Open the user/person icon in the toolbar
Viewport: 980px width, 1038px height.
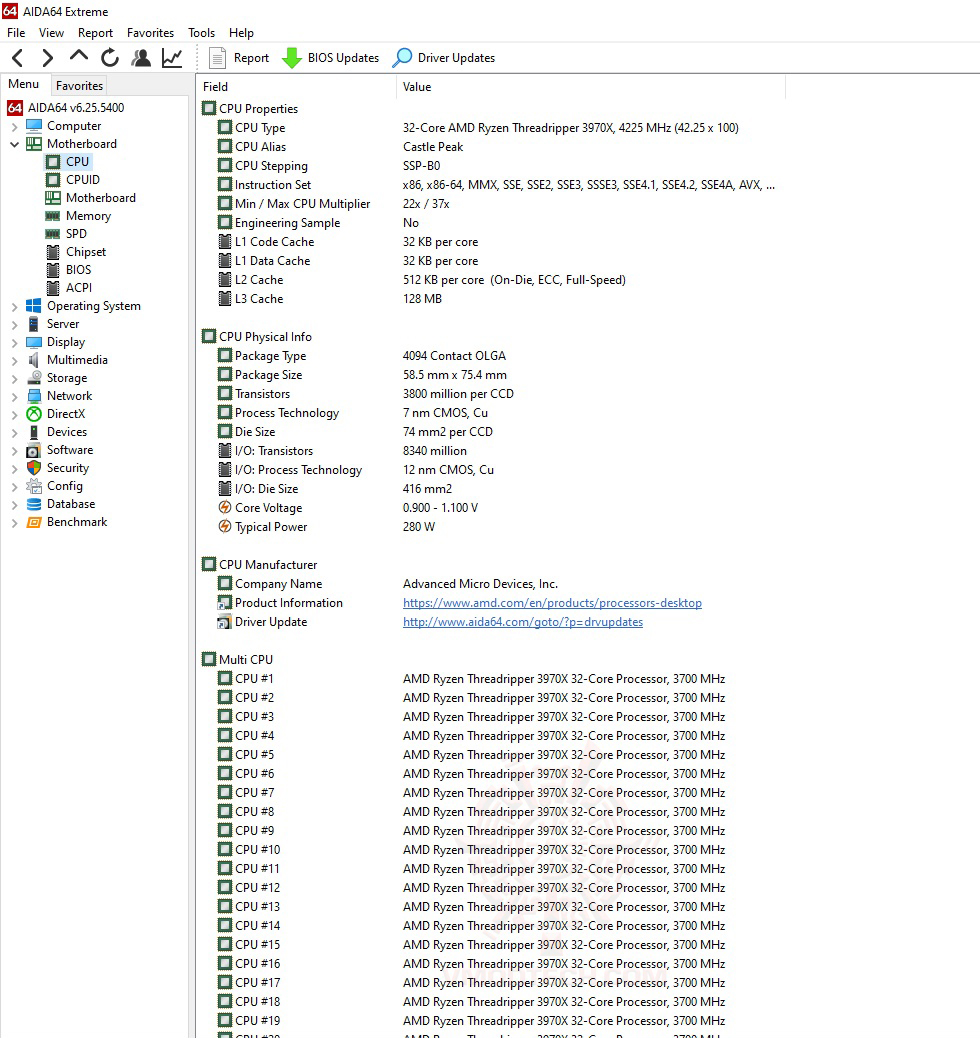tap(140, 58)
